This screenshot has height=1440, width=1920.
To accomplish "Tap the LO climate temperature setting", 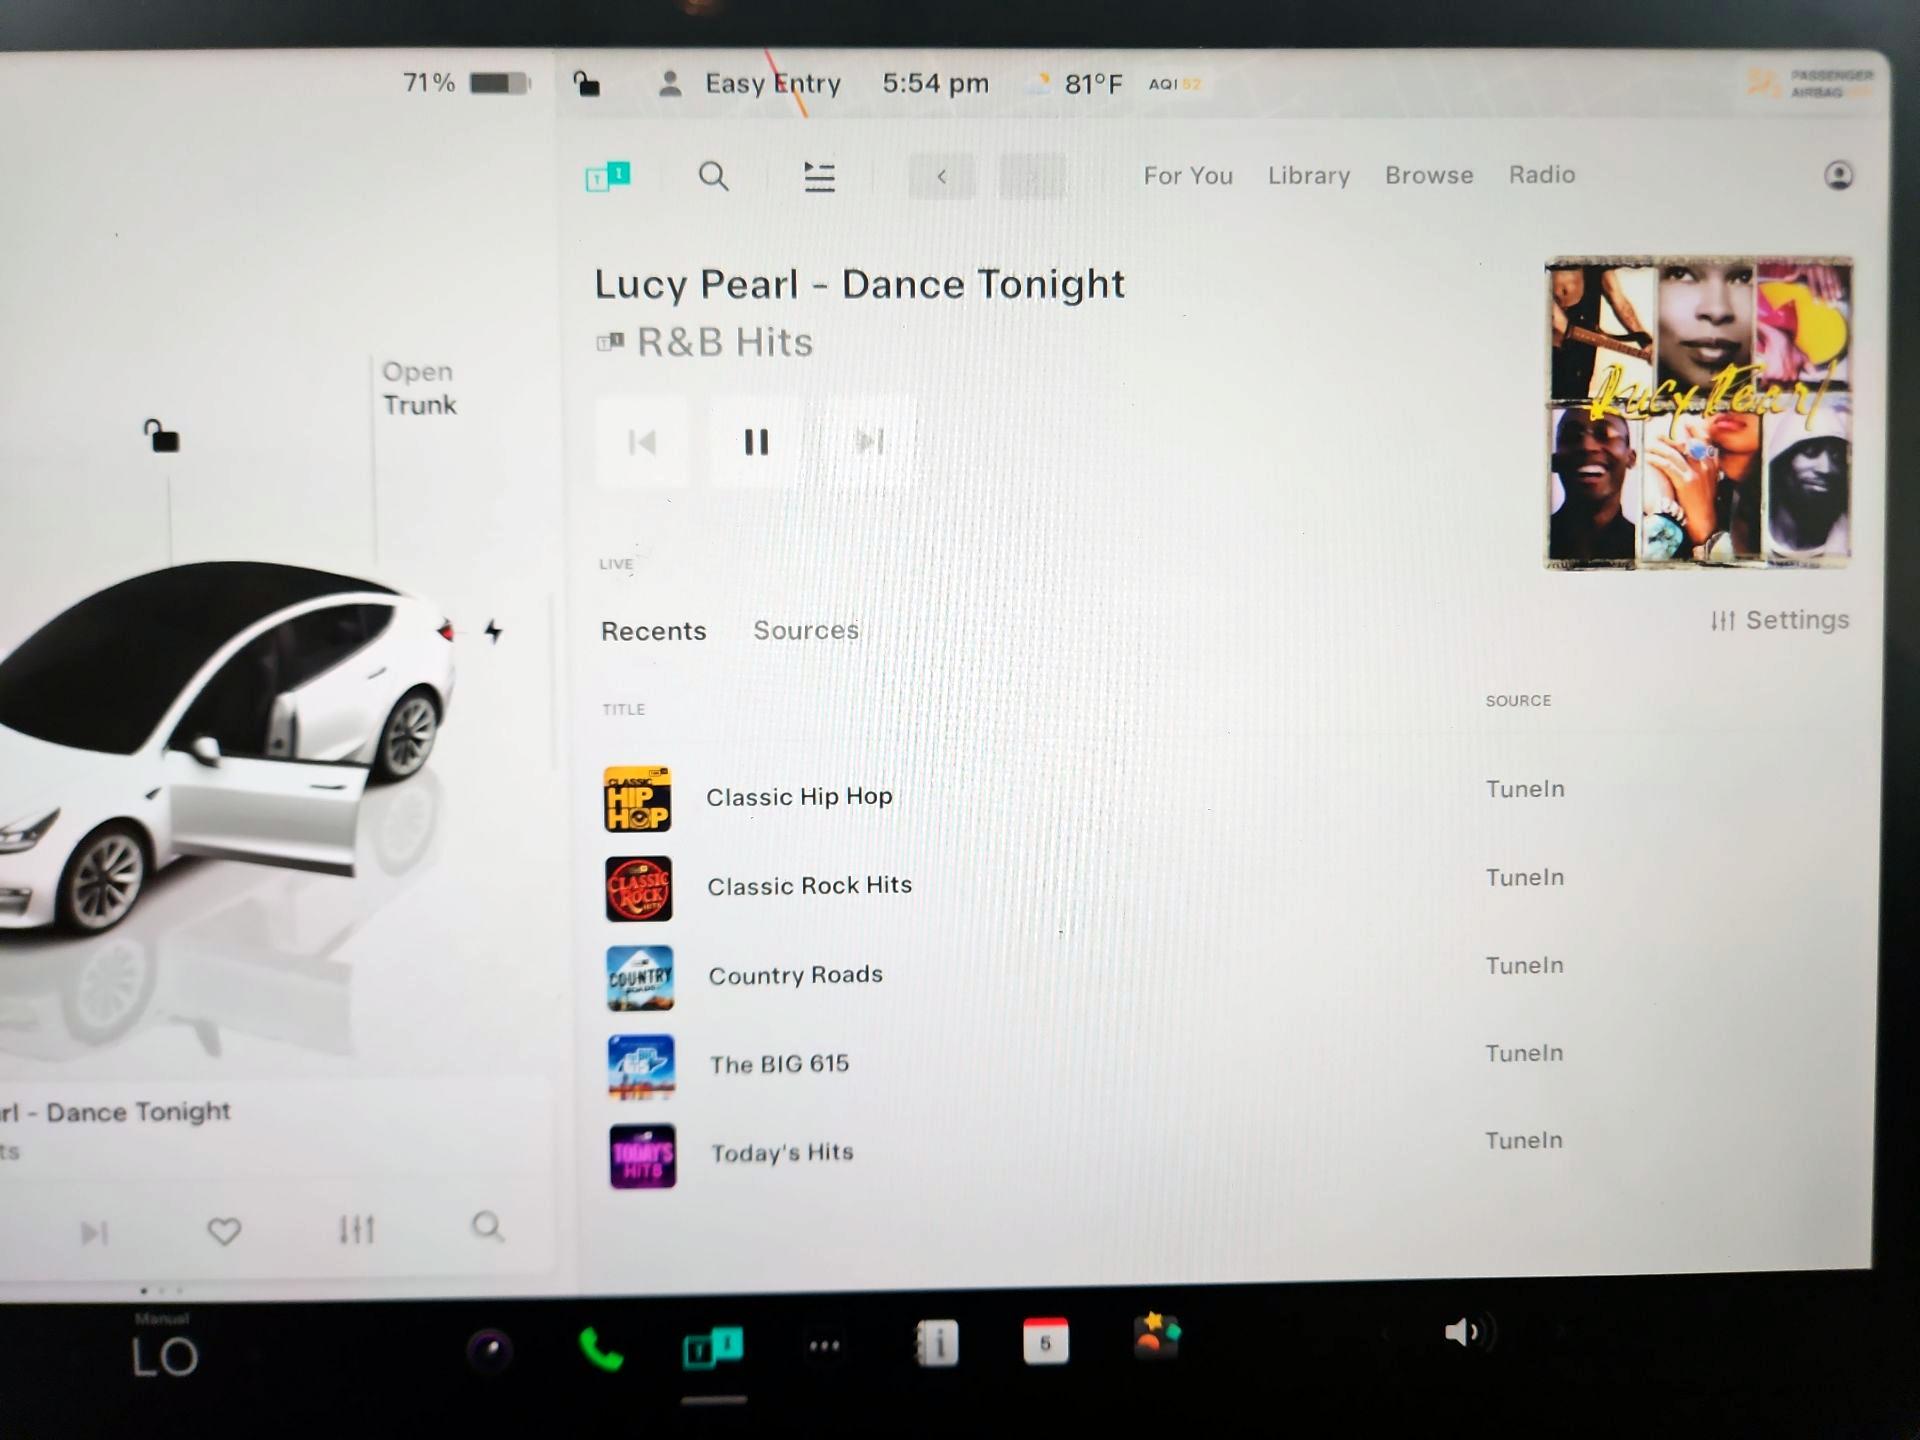I will pos(165,1356).
